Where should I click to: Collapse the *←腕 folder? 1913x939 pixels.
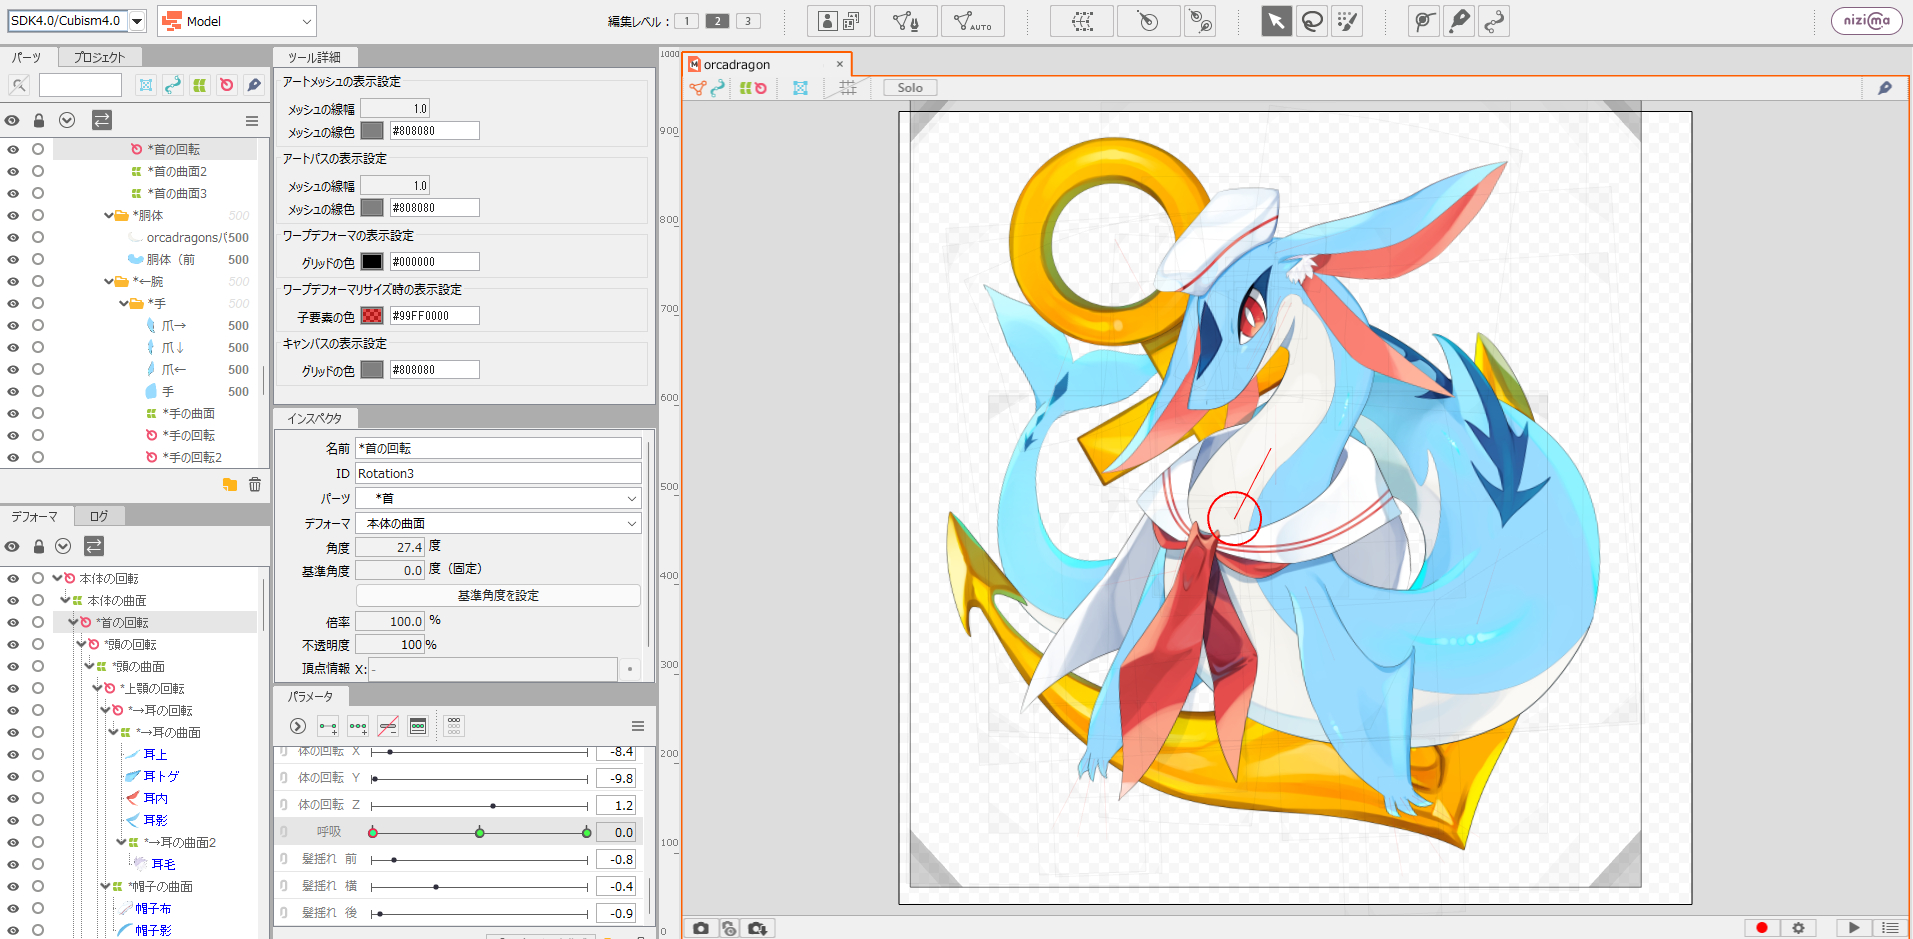(108, 281)
